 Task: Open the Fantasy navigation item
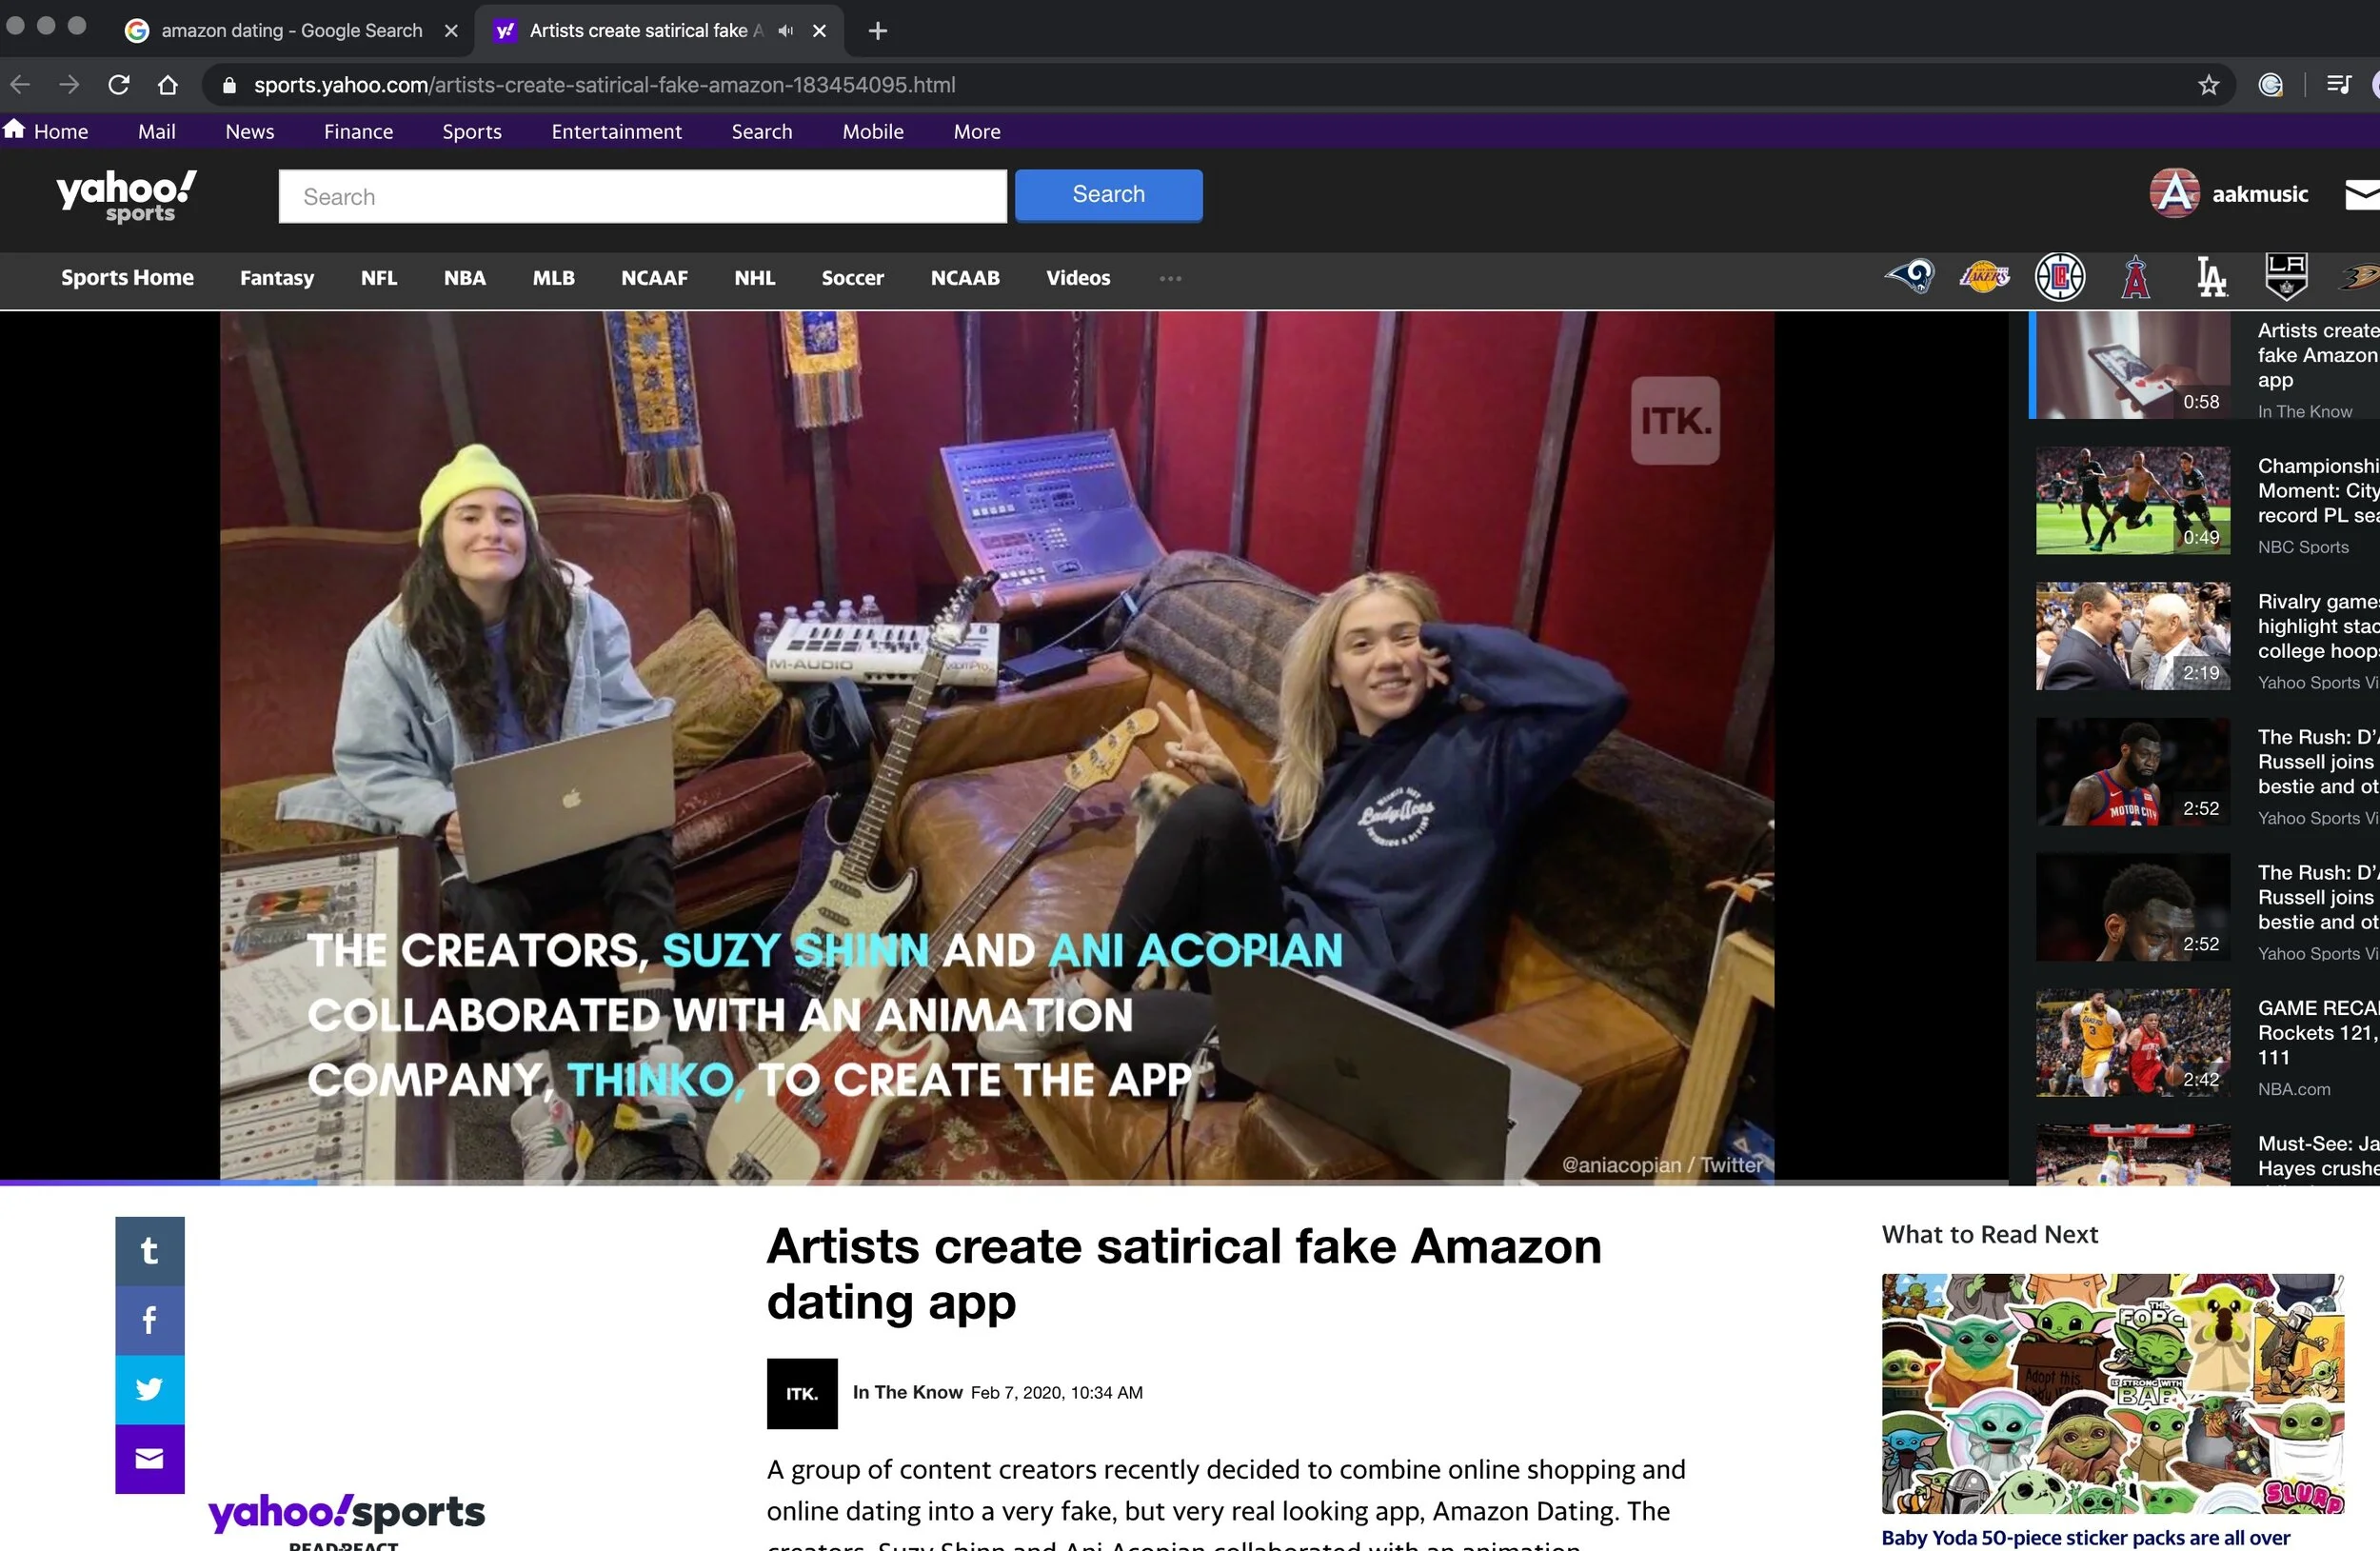[x=277, y=278]
